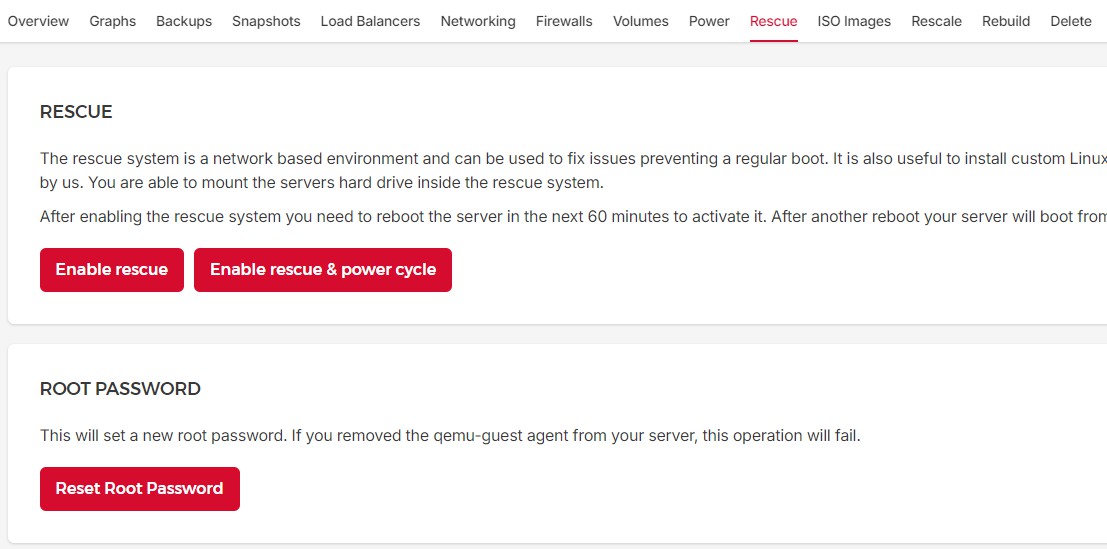Click Enable rescue & power cycle
1107x549 pixels.
point(322,270)
